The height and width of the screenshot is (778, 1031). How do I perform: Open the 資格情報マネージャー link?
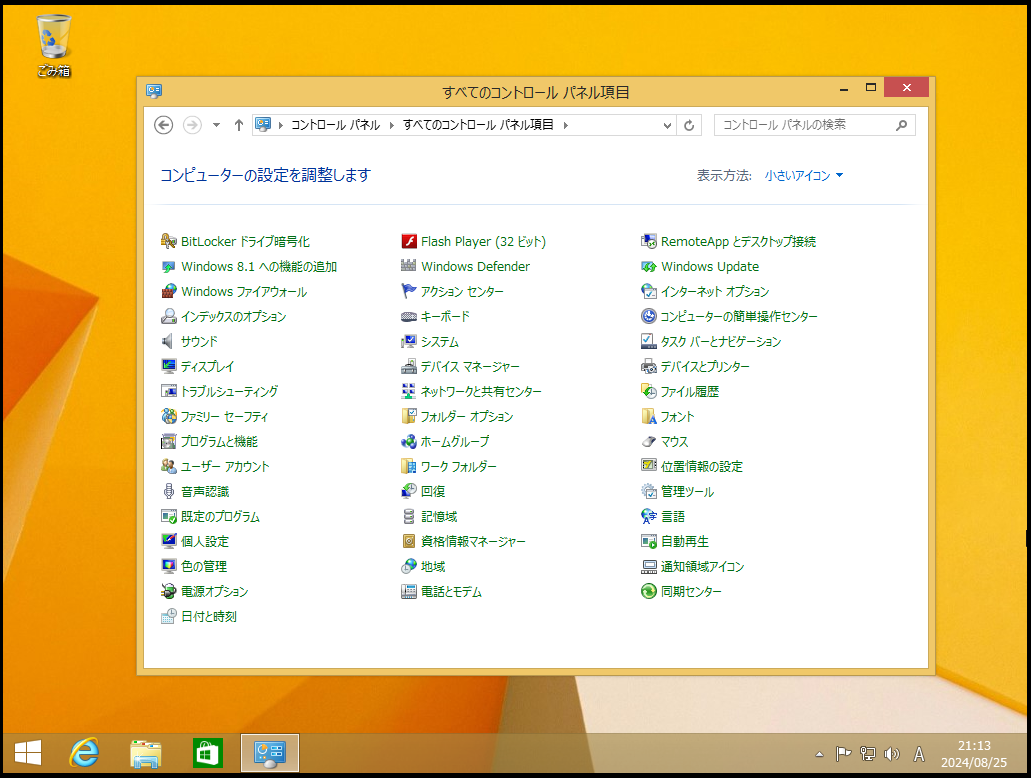click(473, 541)
